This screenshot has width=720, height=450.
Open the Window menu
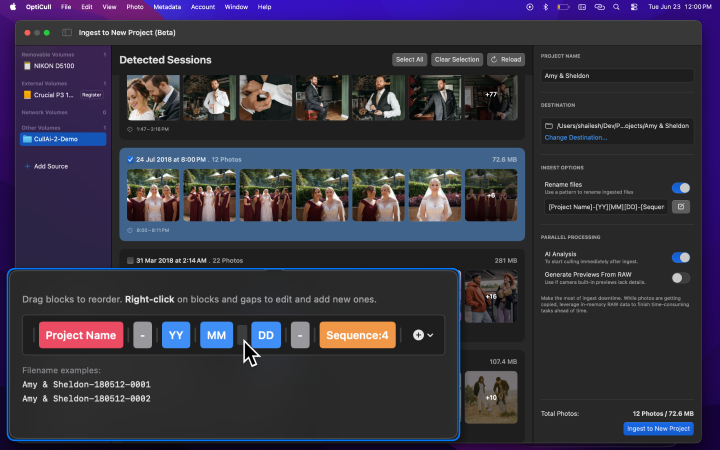(236, 7)
